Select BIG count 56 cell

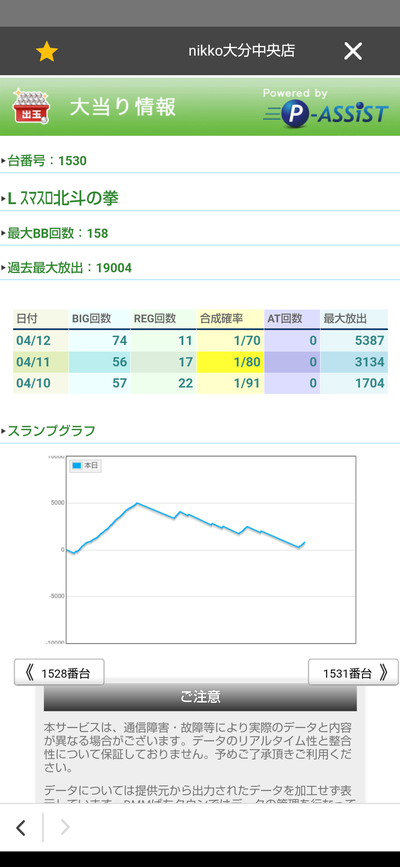point(99,362)
